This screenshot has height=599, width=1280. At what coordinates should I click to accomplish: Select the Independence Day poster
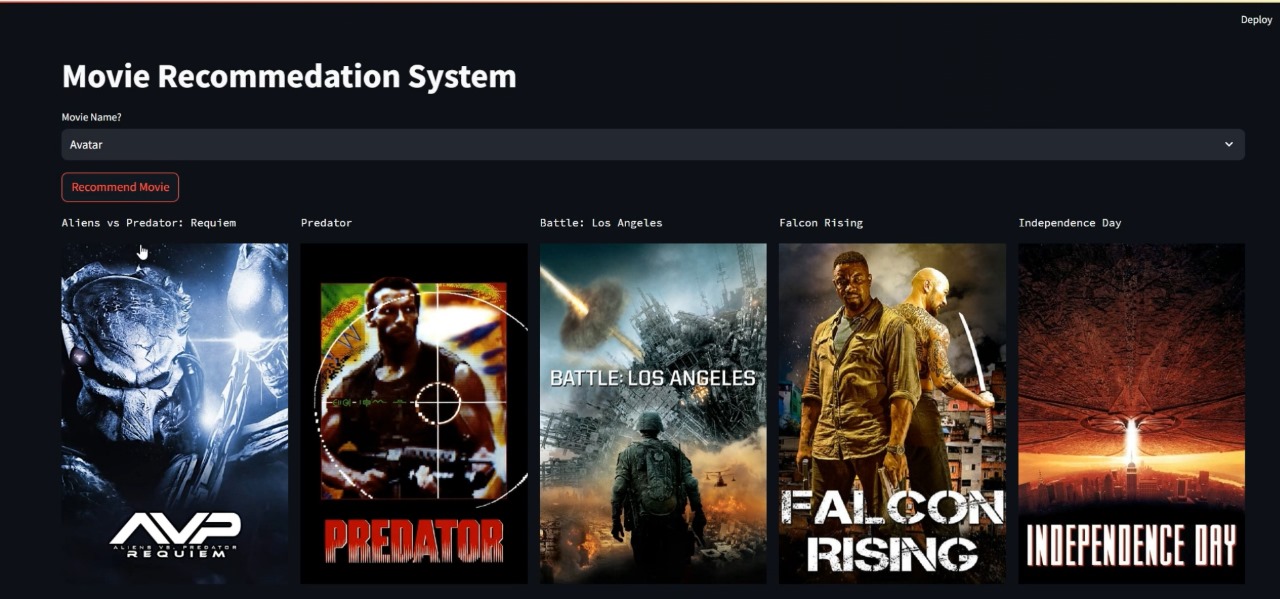1131,413
